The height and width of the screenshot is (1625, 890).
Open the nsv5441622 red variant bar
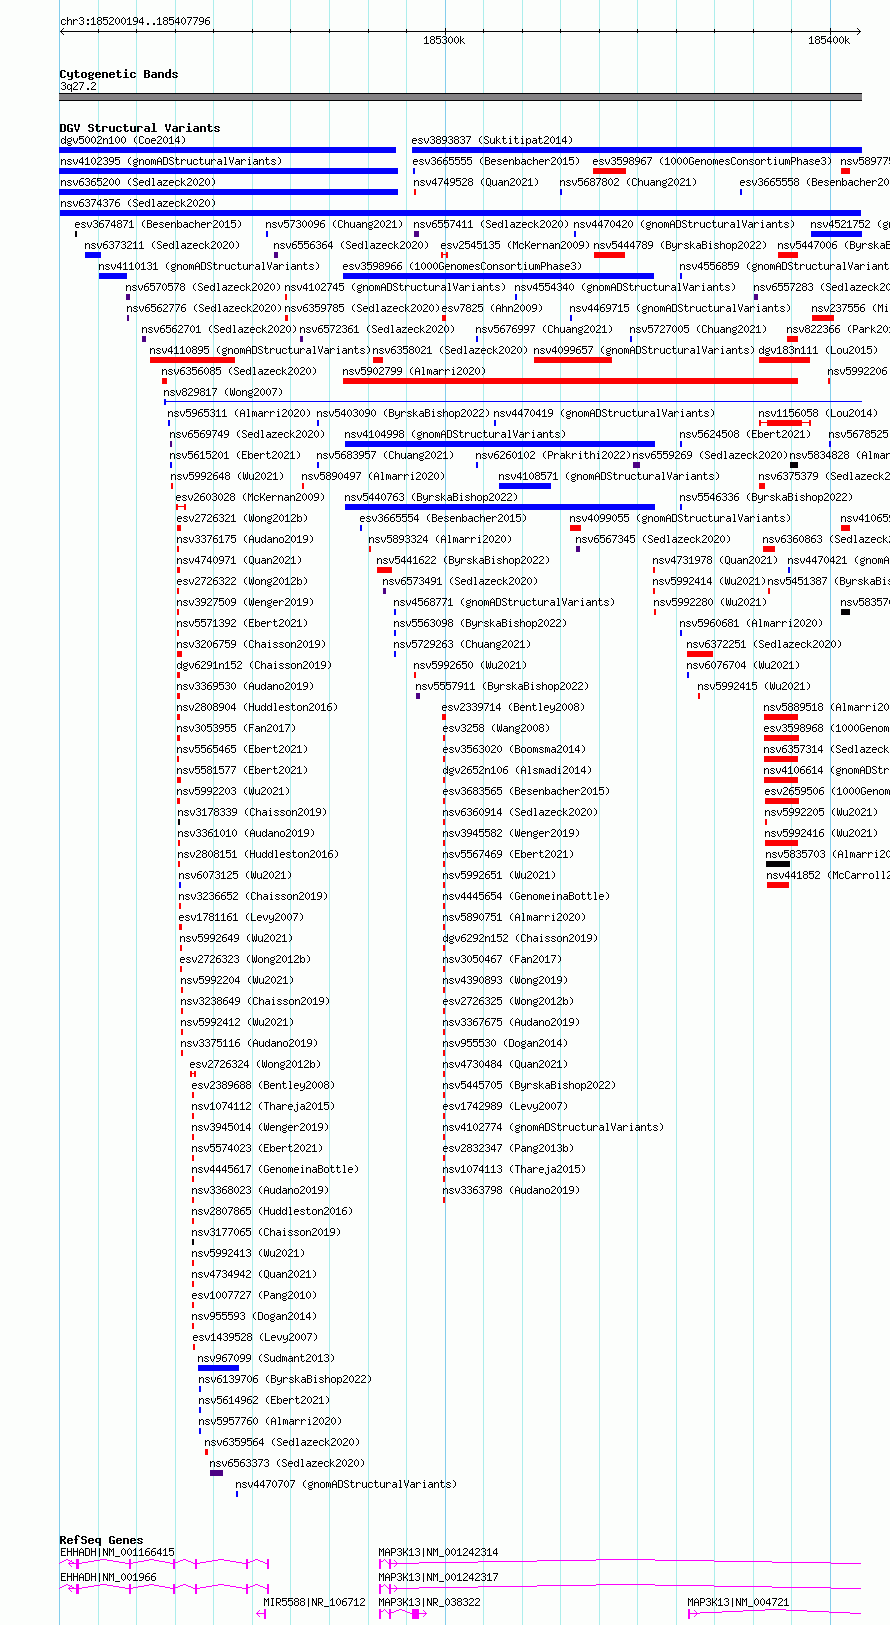pyautogui.click(x=384, y=570)
